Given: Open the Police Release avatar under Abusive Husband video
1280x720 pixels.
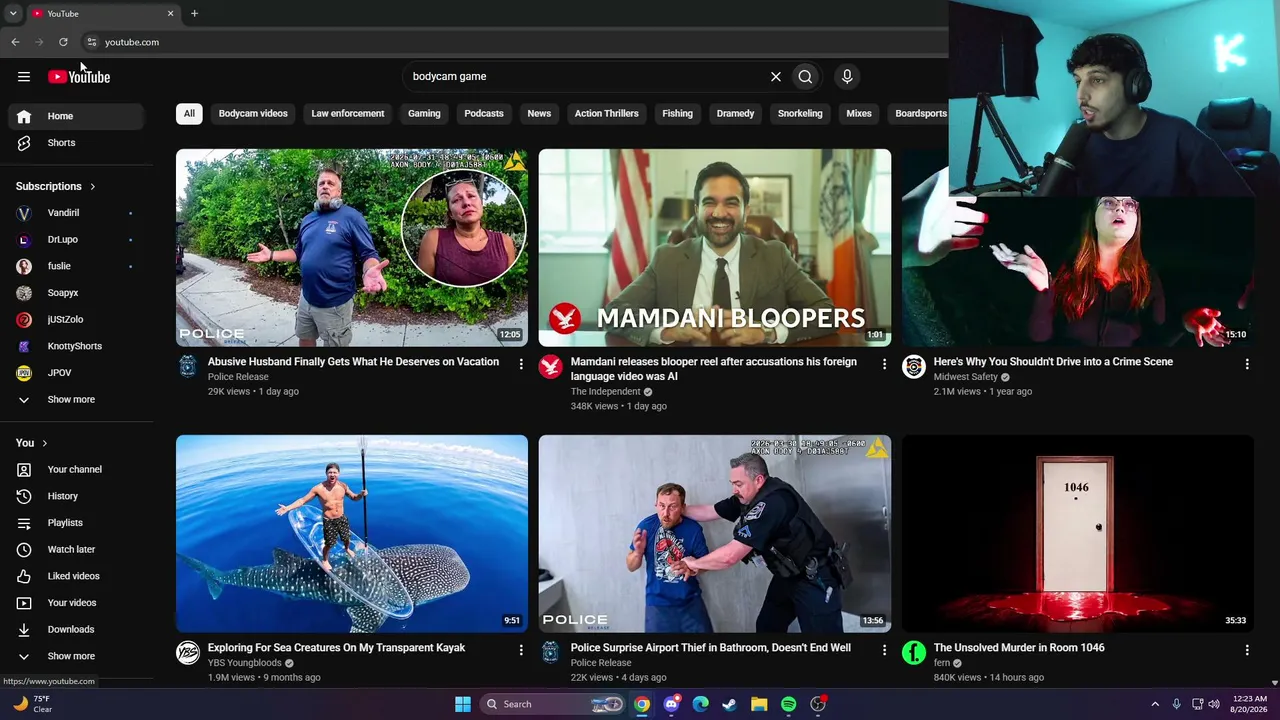Looking at the screenshot, I should click(188, 367).
